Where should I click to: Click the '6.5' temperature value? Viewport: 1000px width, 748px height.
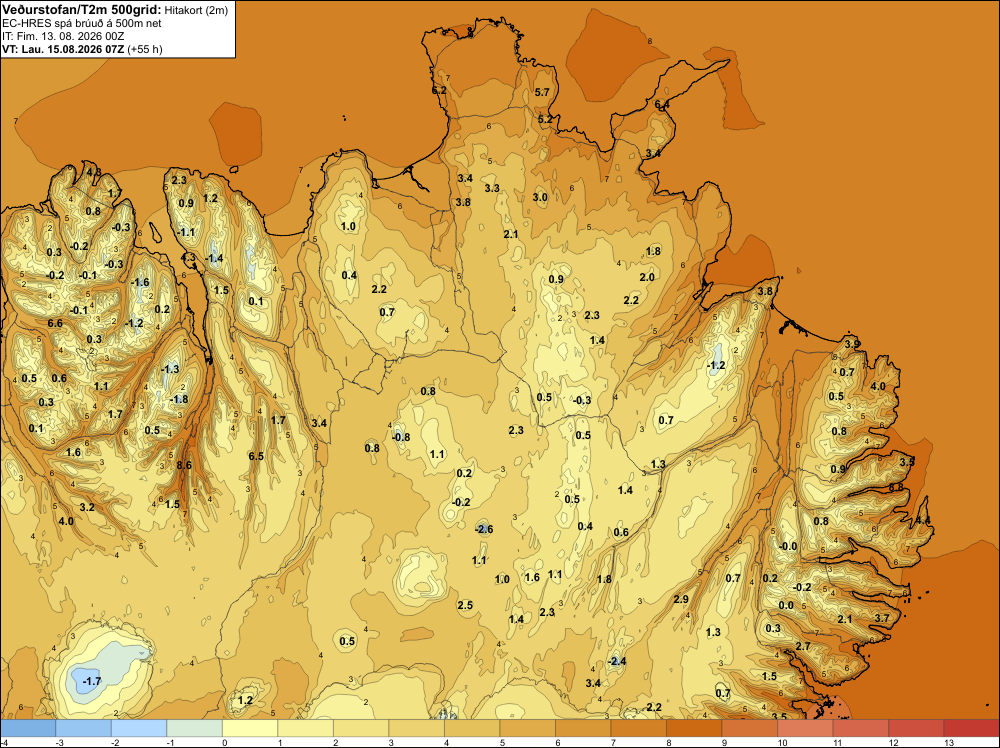[256, 456]
